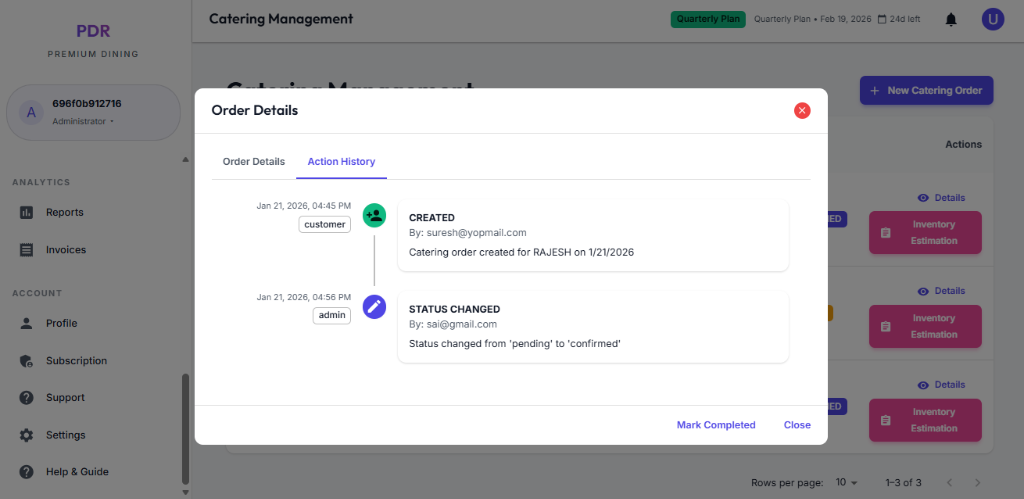Open the Rows per page dropdown
Screen dimensions: 1024x499
click(x=847, y=482)
